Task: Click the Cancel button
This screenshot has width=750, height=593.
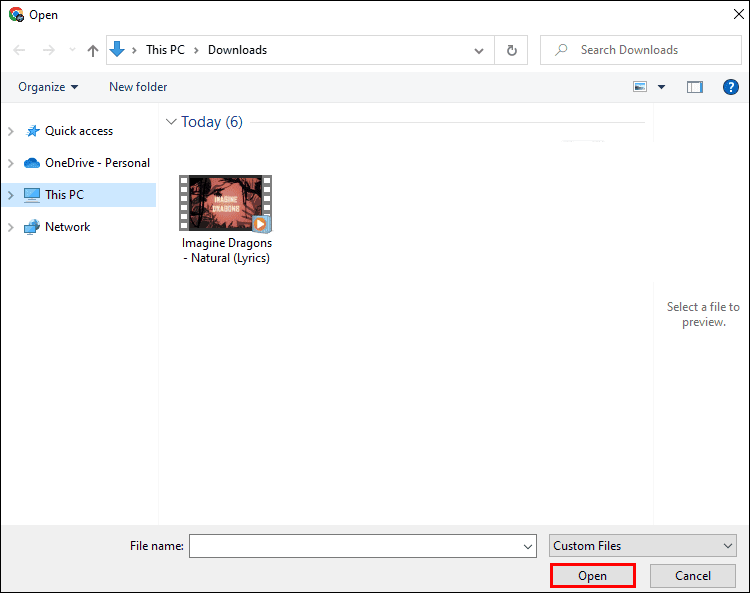Action: [692, 576]
